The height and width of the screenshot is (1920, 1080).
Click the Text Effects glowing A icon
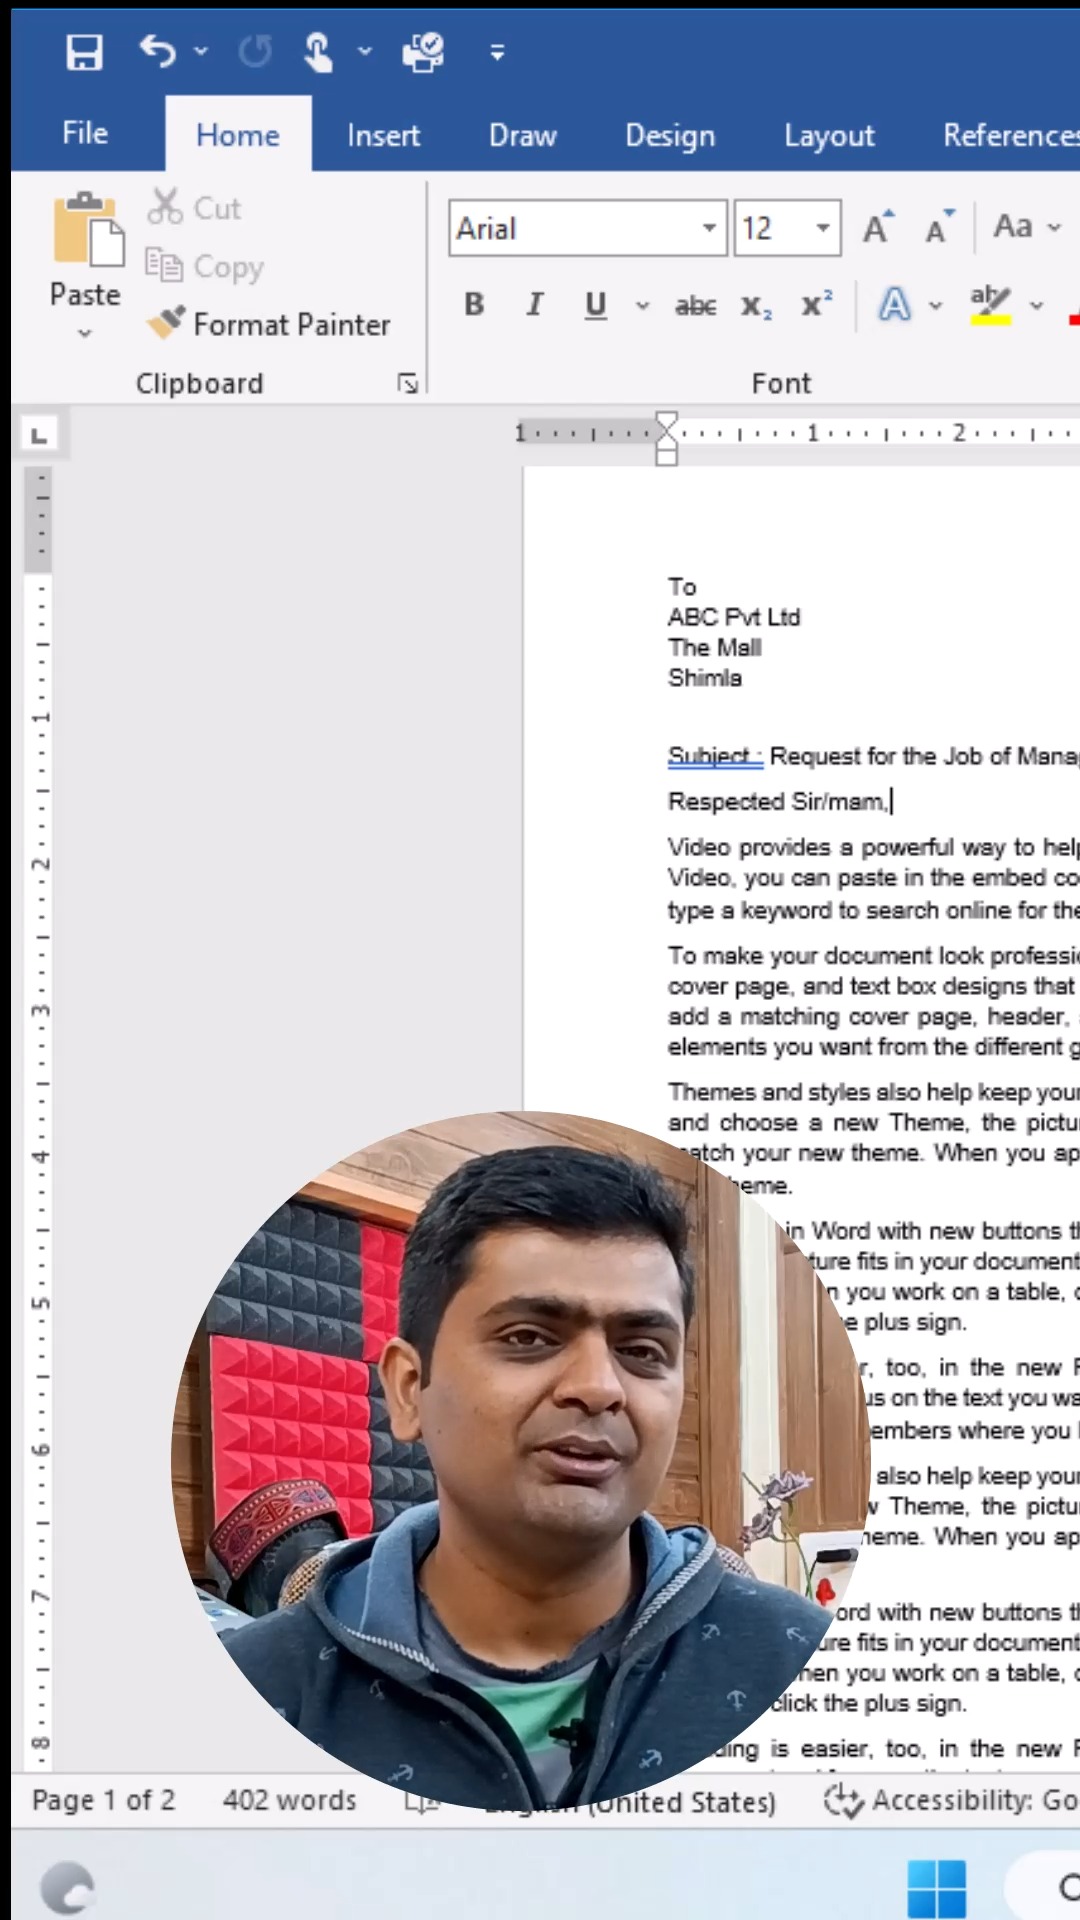pyautogui.click(x=894, y=304)
